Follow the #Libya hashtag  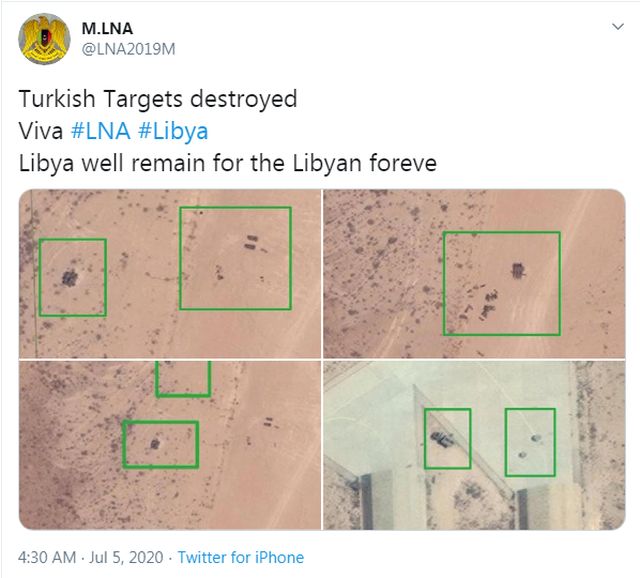tap(173, 131)
